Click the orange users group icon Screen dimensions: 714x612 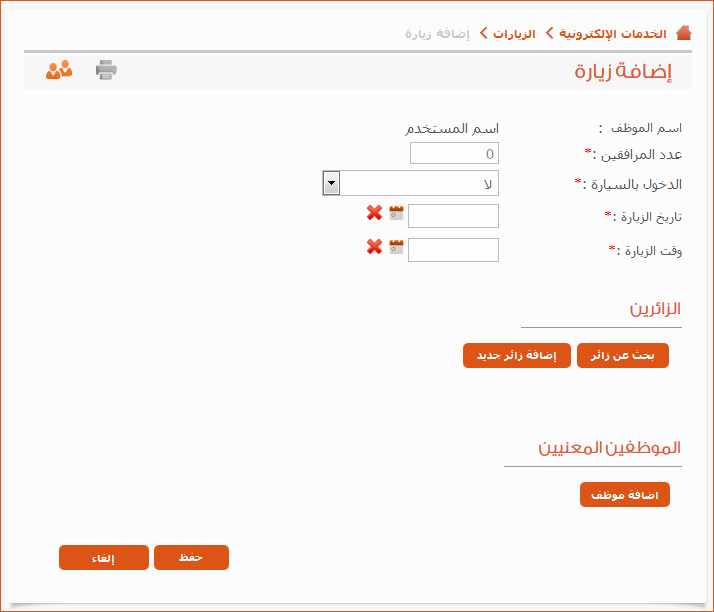pos(59,70)
